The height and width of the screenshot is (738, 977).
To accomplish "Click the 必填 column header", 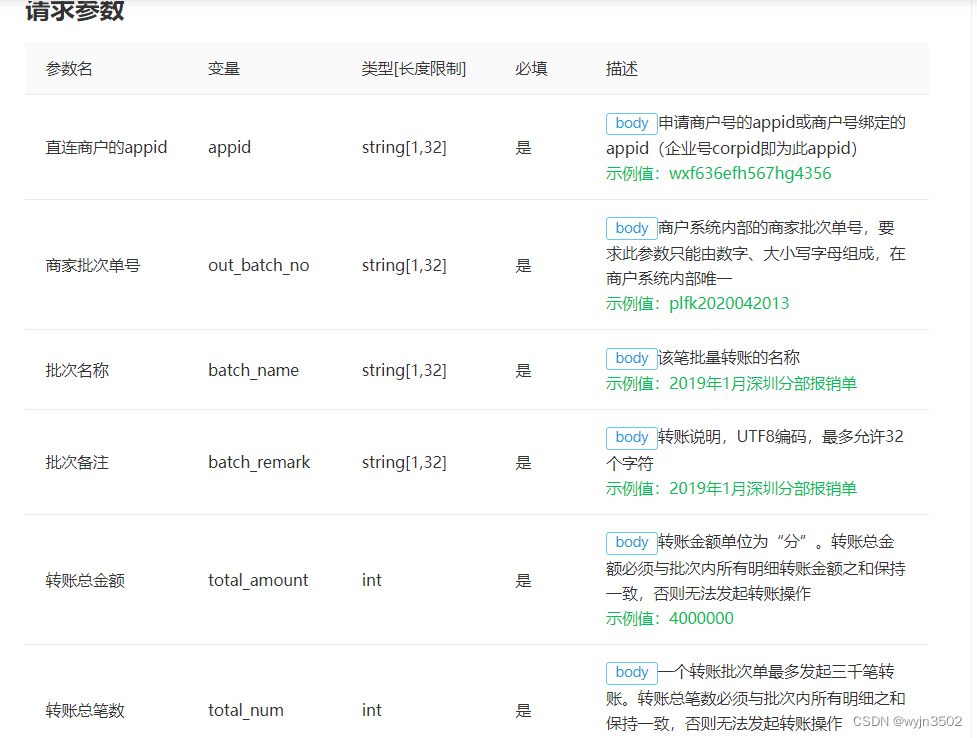I will (531, 69).
